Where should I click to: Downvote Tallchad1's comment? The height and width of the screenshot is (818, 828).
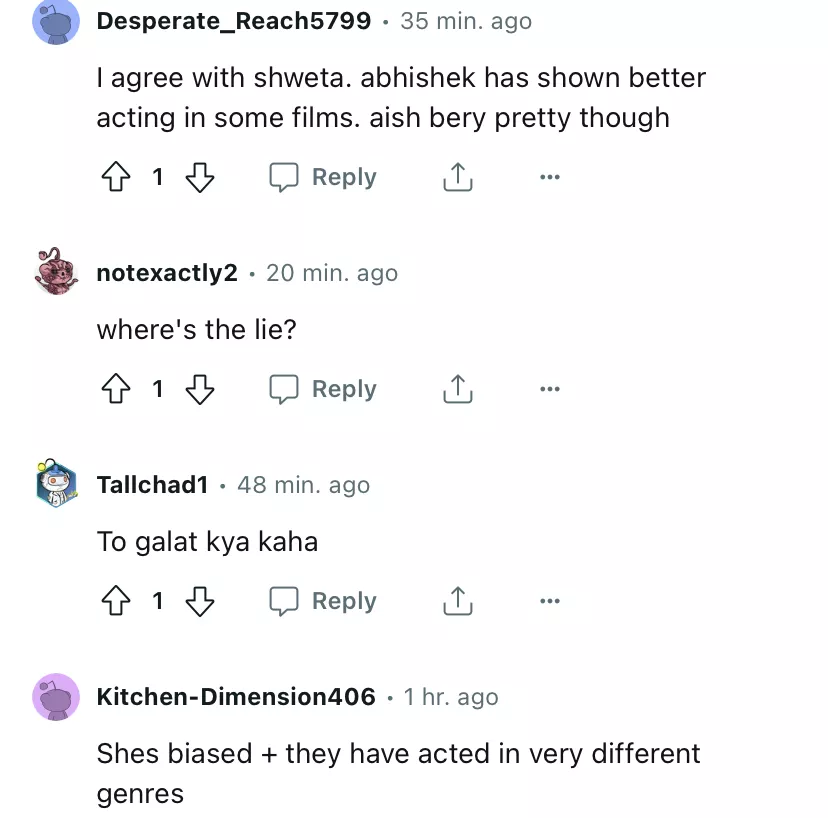200,601
